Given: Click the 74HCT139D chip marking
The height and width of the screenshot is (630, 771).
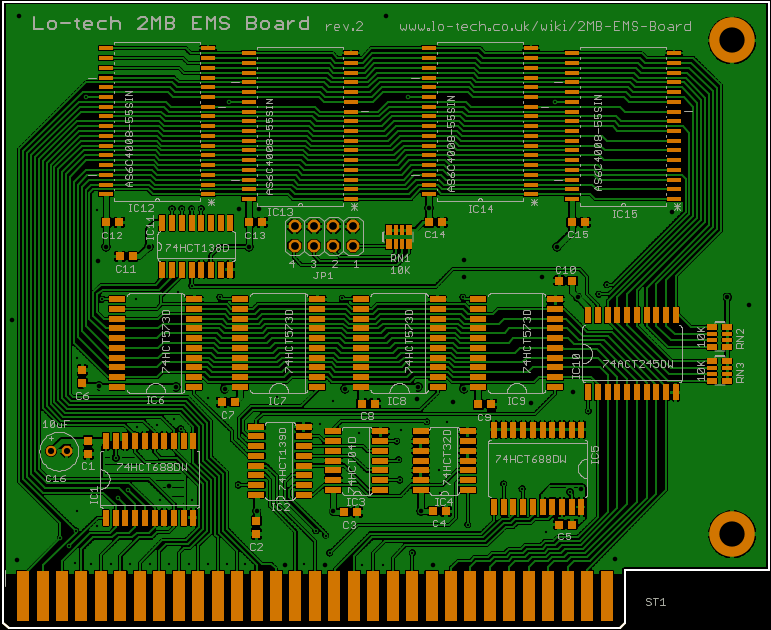Looking at the screenshot, I should 282,459.
